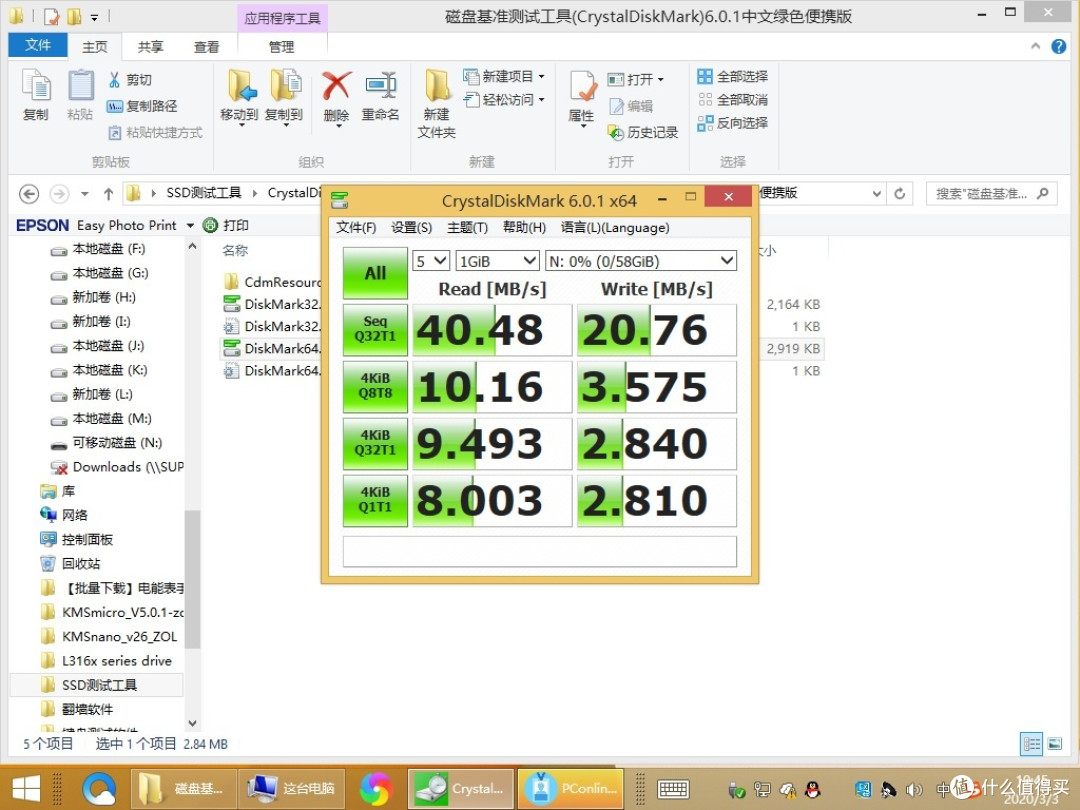Viewport: 1080px width, 810px height.
Task: Click the CrystalDiskMark comment text field
Action: [539, 551]
